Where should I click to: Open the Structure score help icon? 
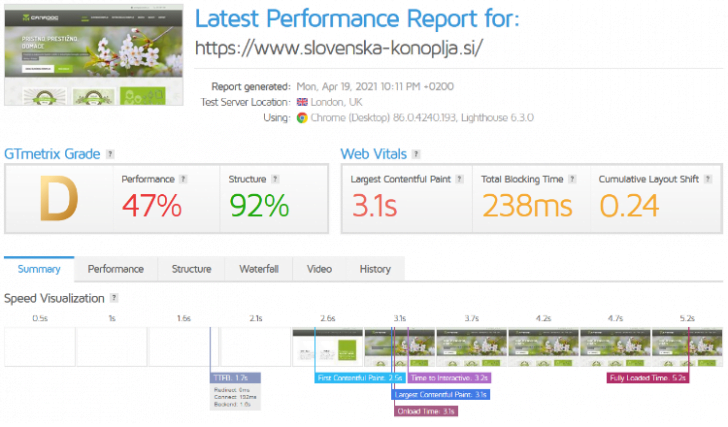[x=275, y=179]
